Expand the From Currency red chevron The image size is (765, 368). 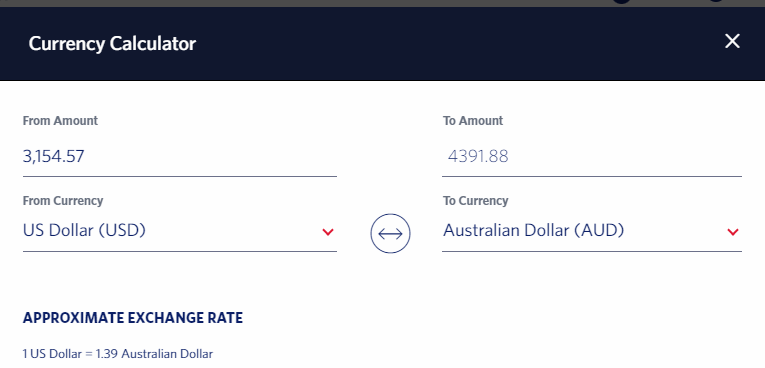328,232
